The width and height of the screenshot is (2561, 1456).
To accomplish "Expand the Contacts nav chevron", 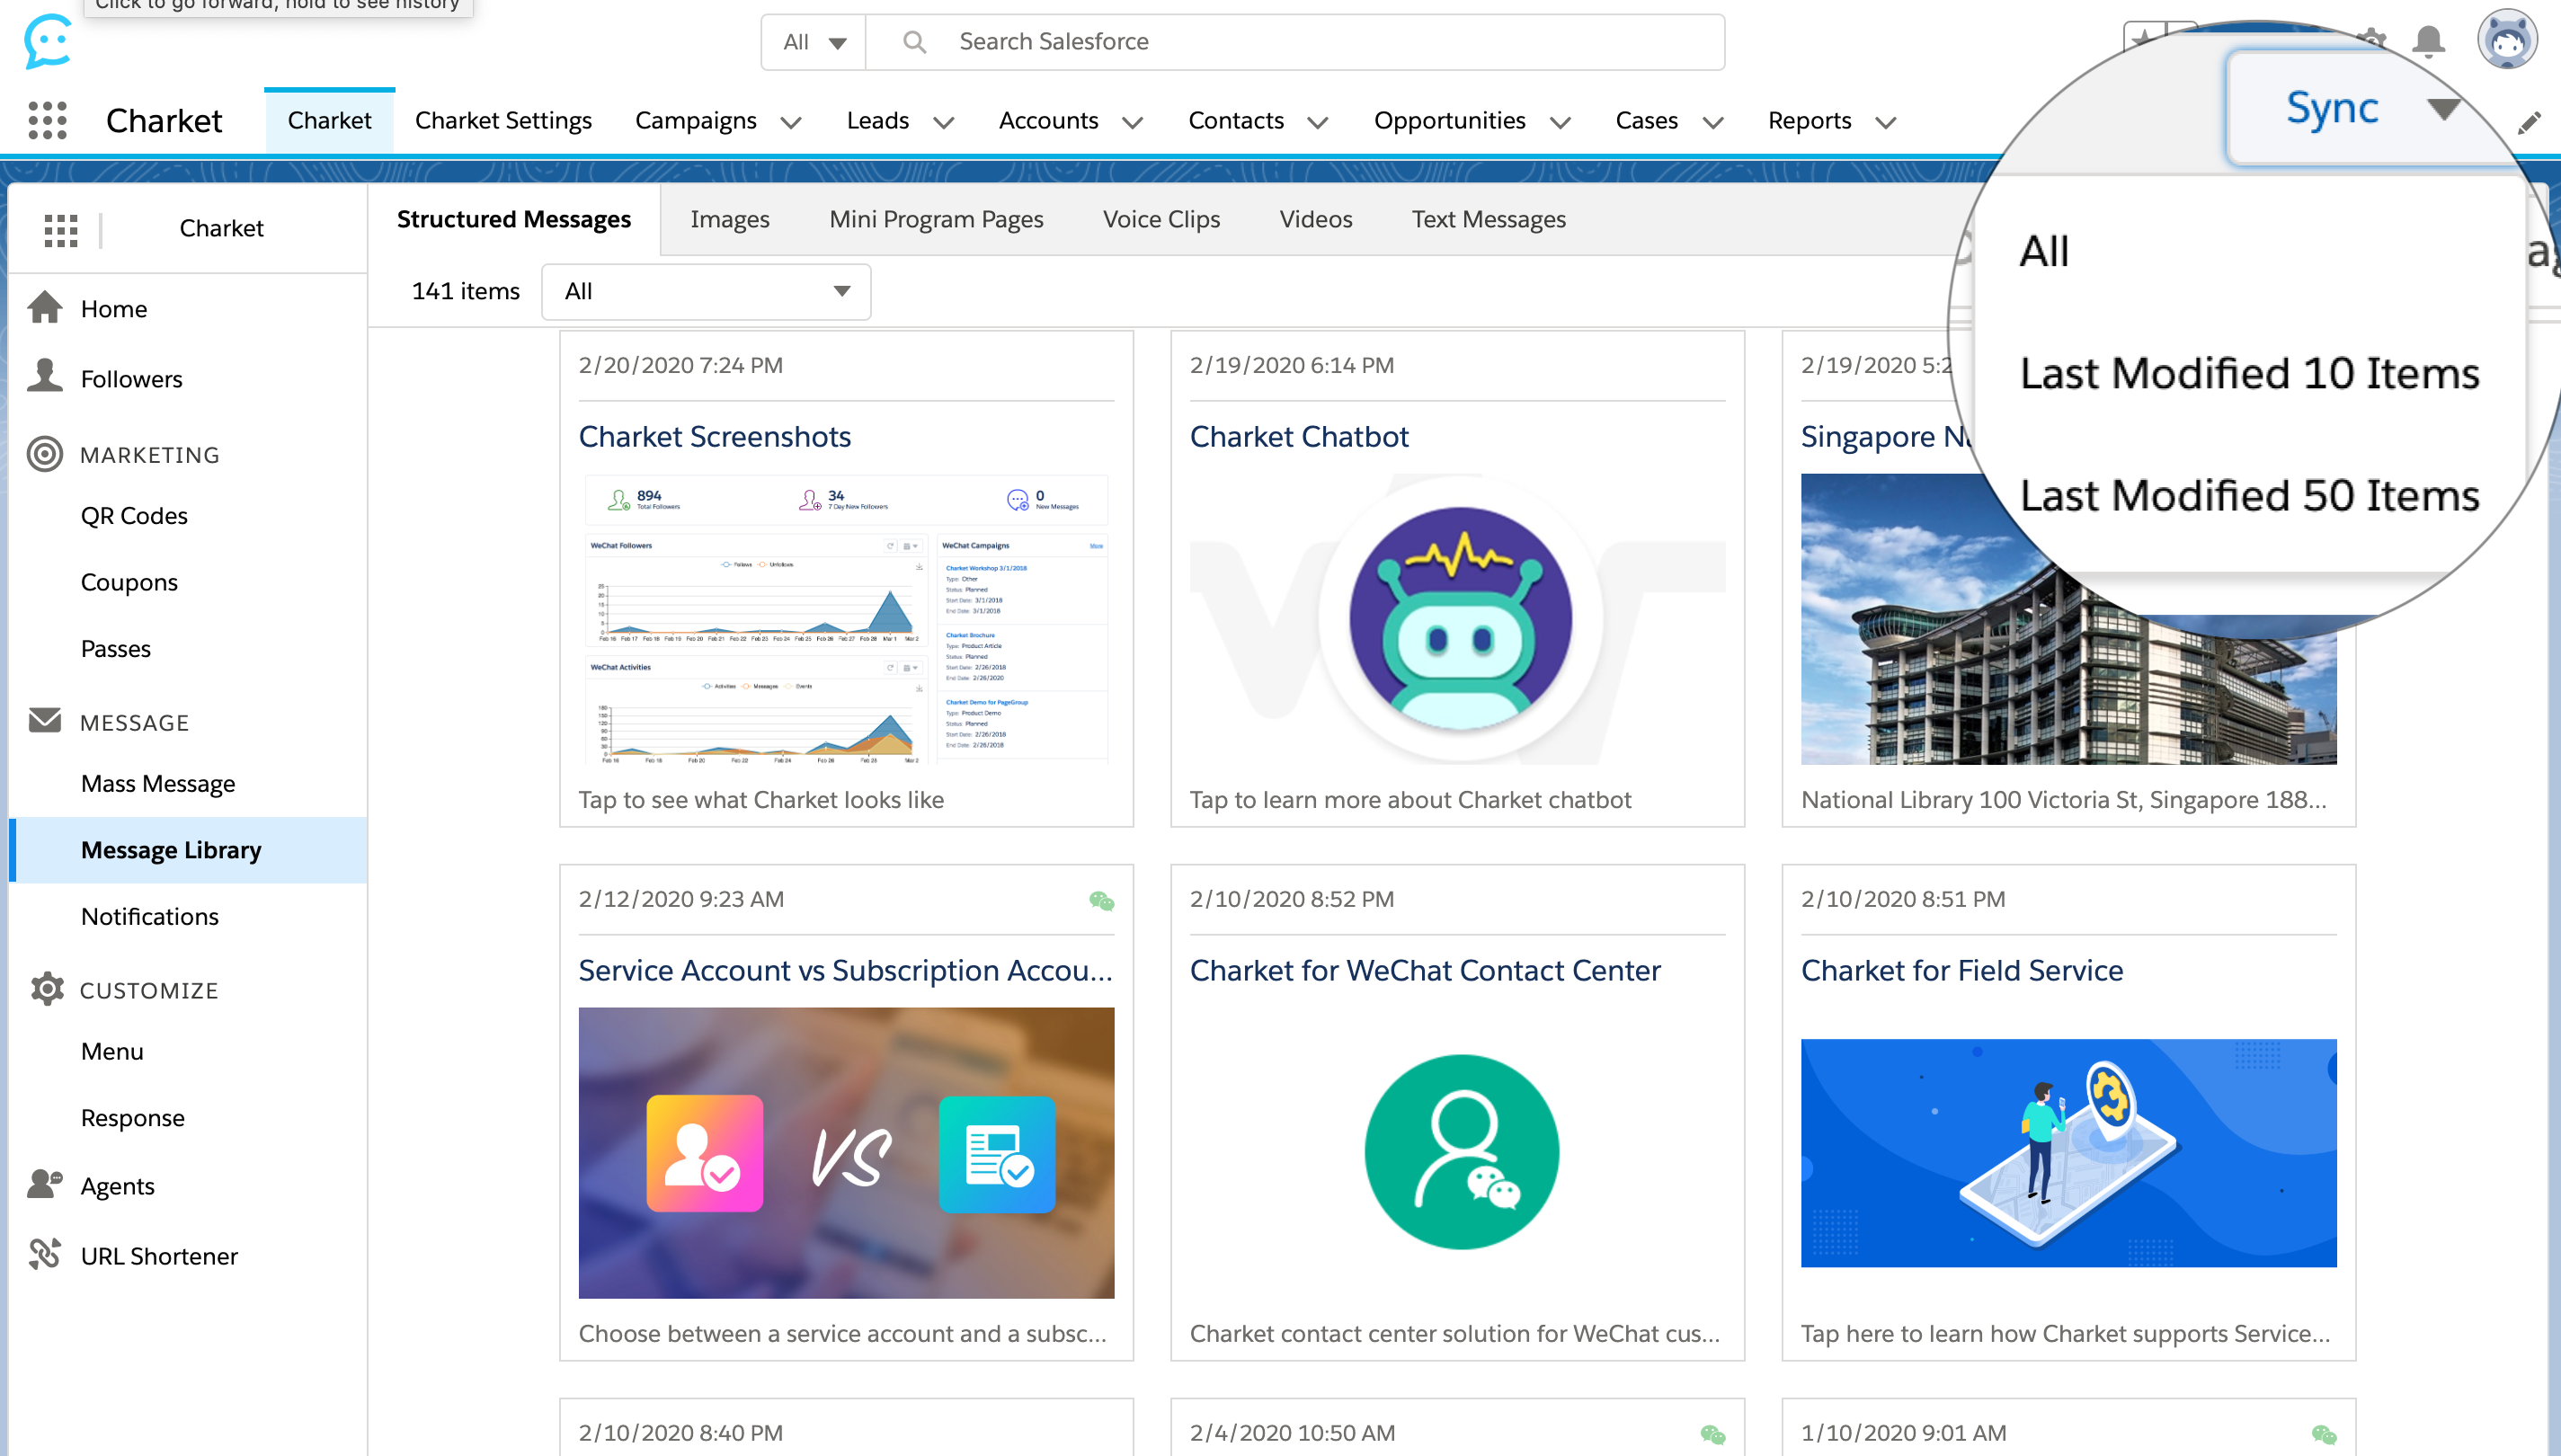I will (x=1318, y=123).
